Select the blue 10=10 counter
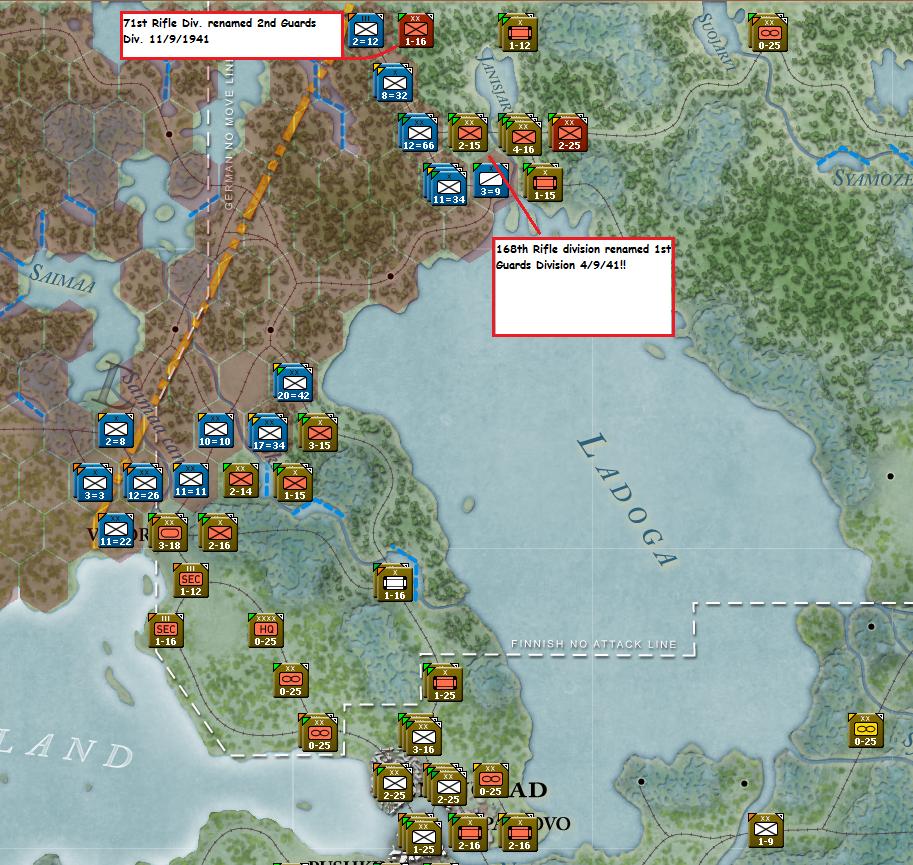 (x=215, y=431)
